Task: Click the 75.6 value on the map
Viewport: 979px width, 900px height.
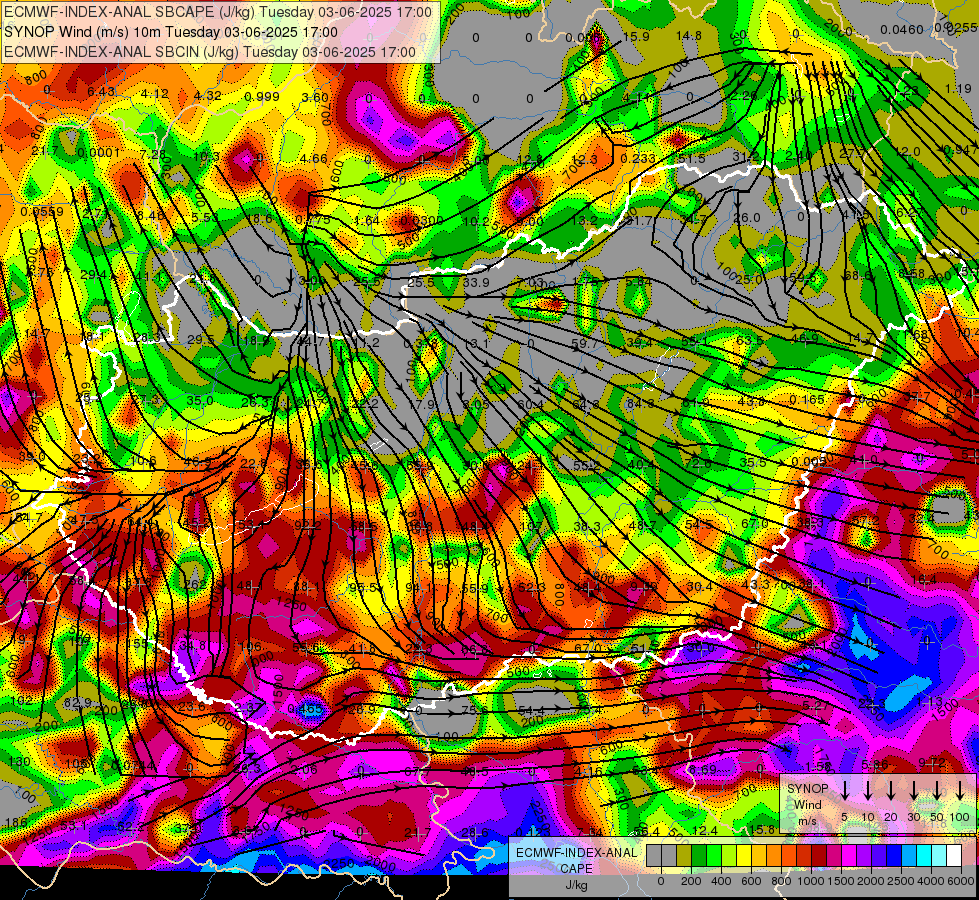Action: 475,710
